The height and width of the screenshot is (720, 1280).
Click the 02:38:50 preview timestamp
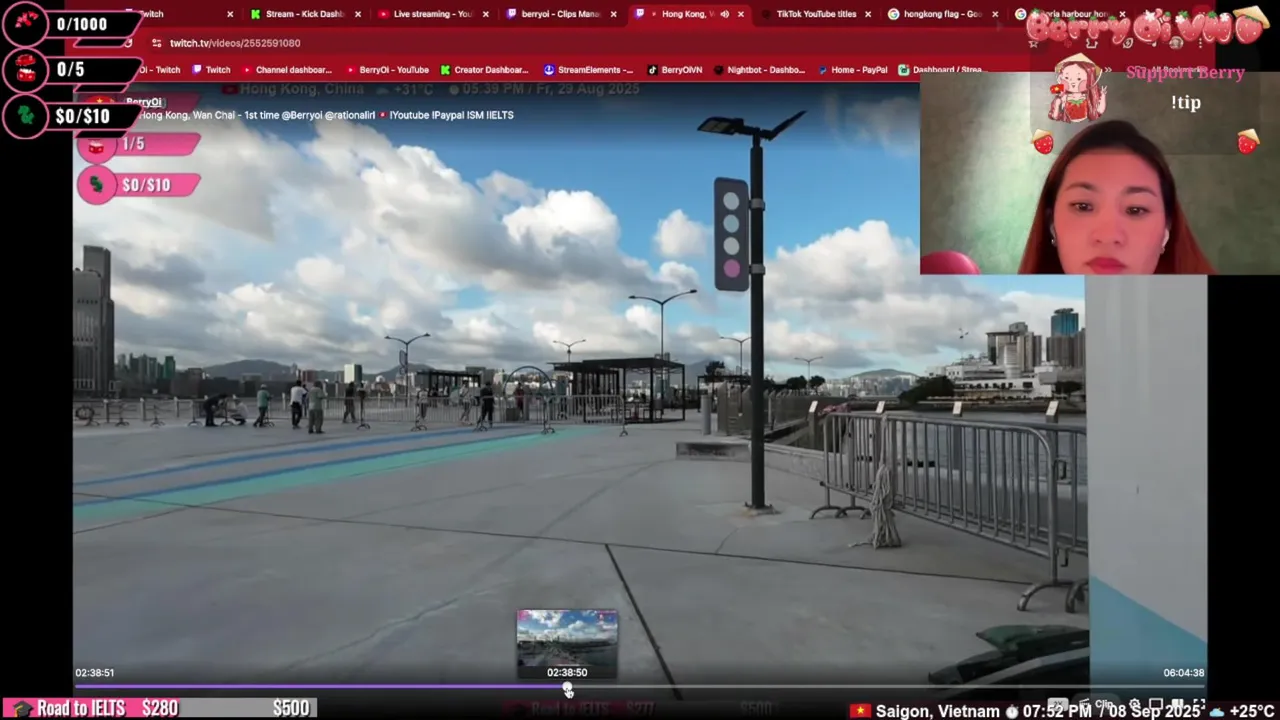tap(567, 673)
